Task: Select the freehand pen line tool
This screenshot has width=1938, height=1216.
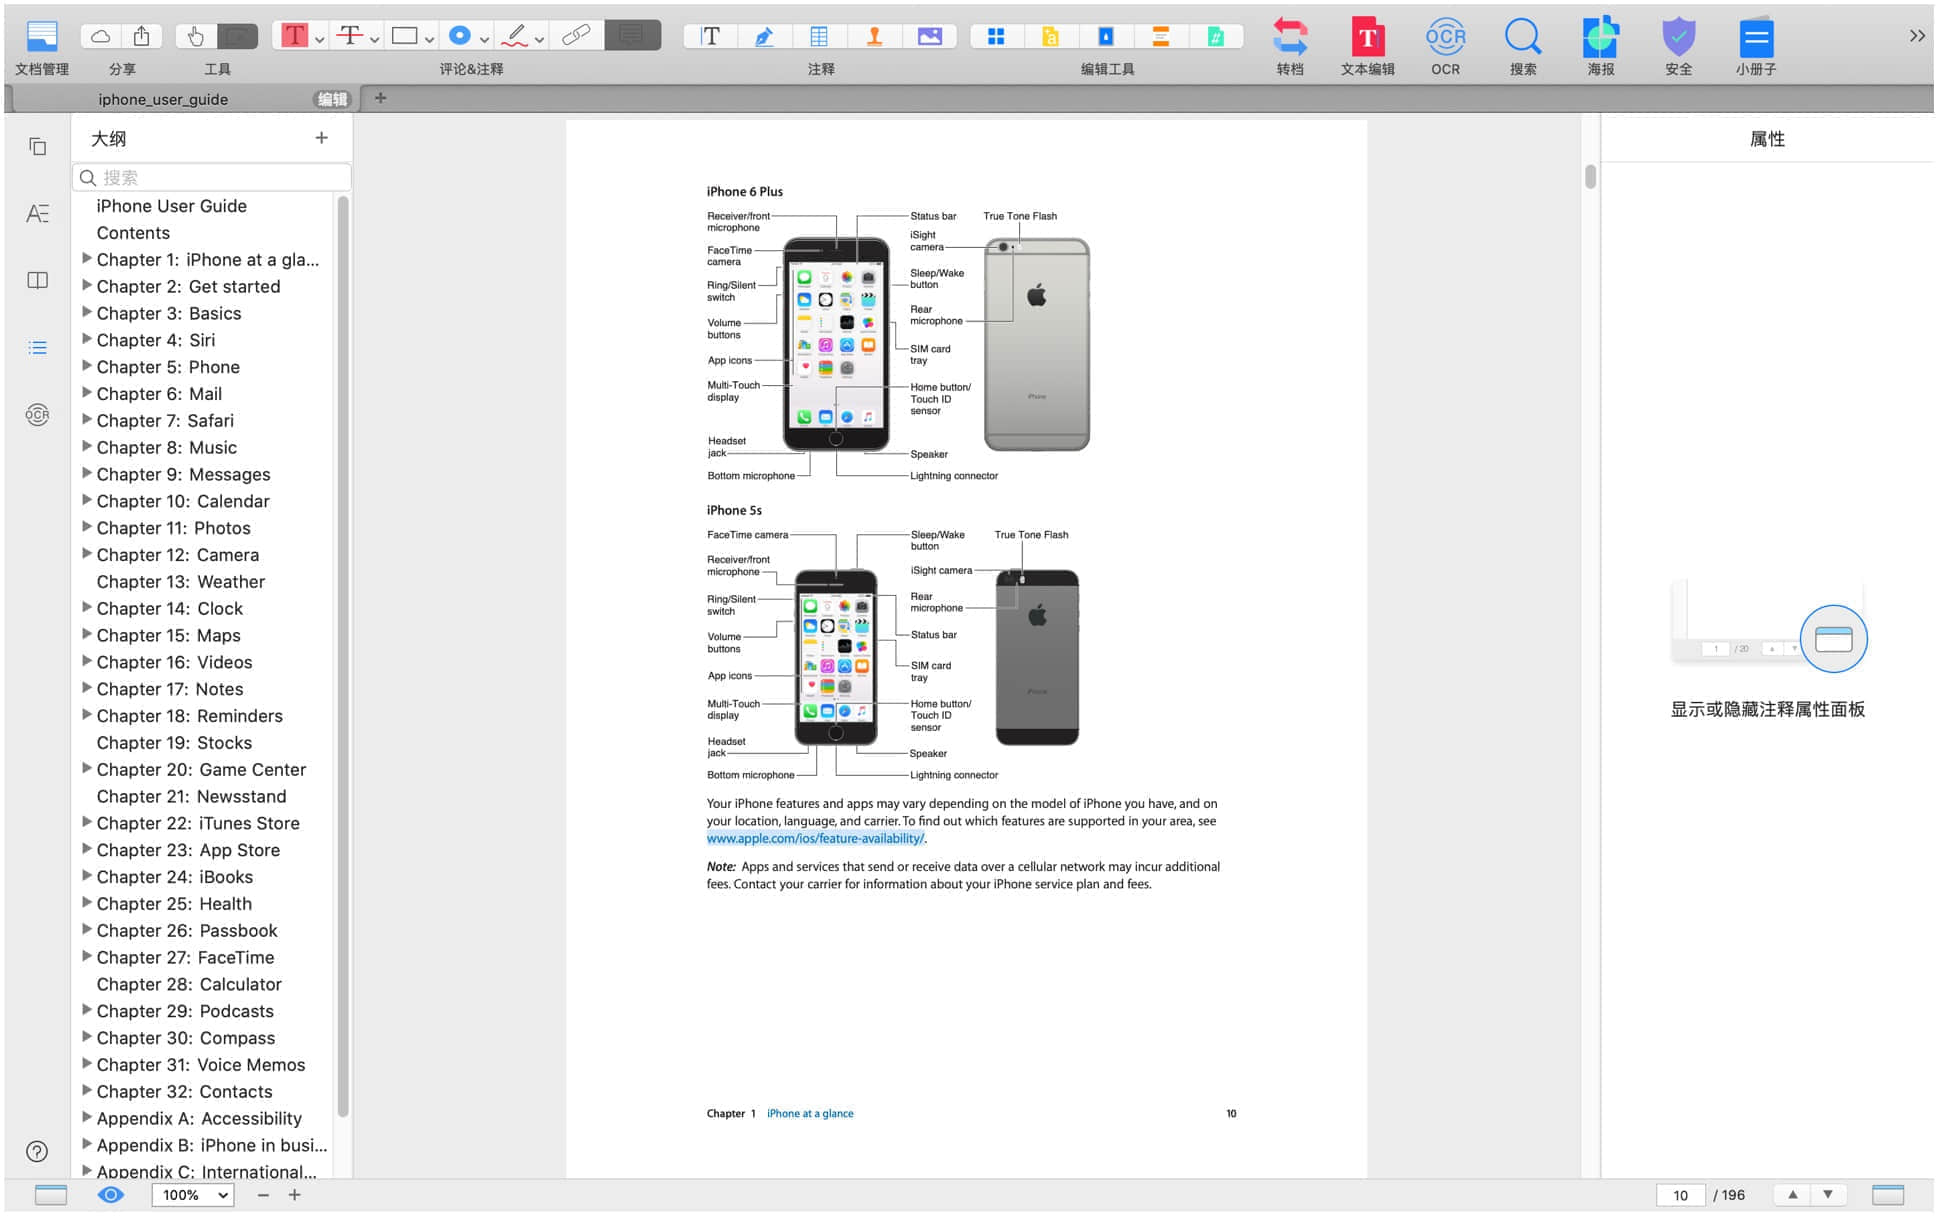Action: point(514,36)
